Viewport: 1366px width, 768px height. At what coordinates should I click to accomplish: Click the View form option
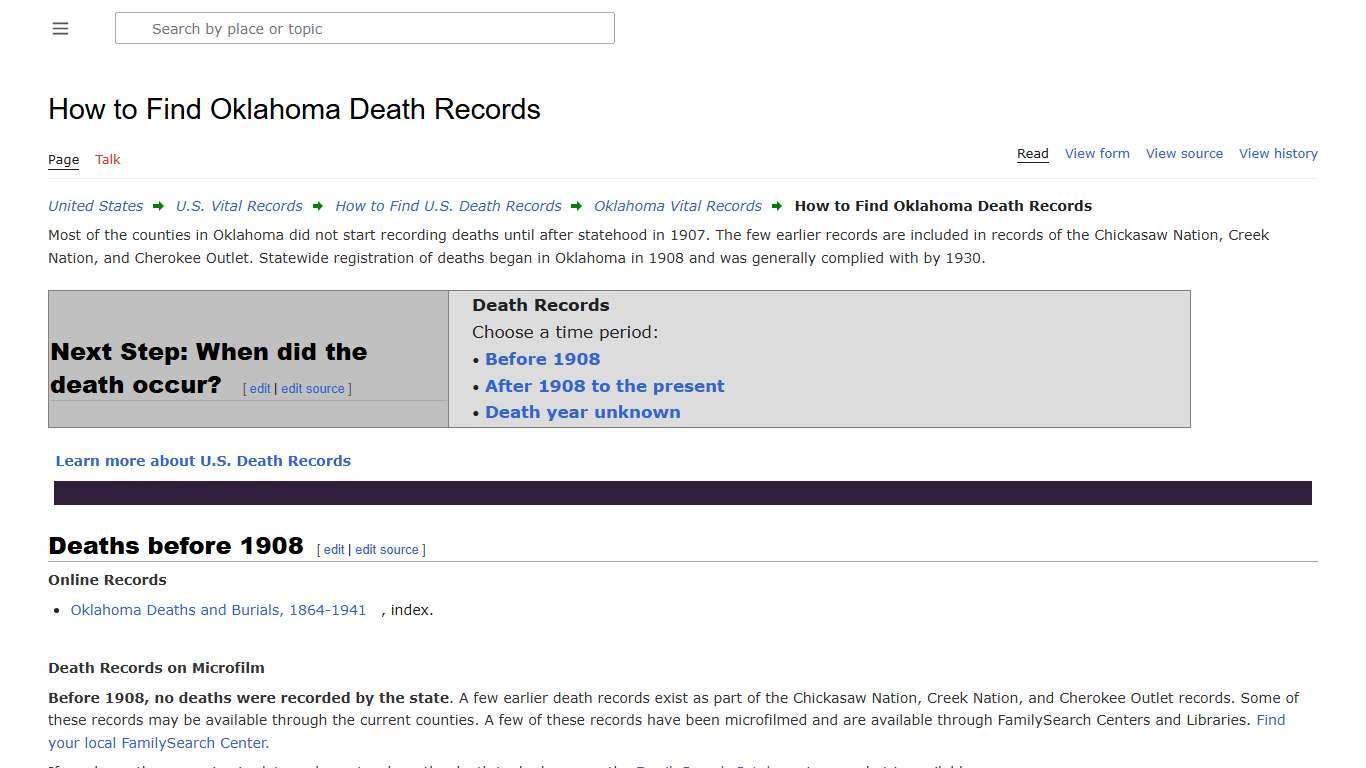(1097, 153)
